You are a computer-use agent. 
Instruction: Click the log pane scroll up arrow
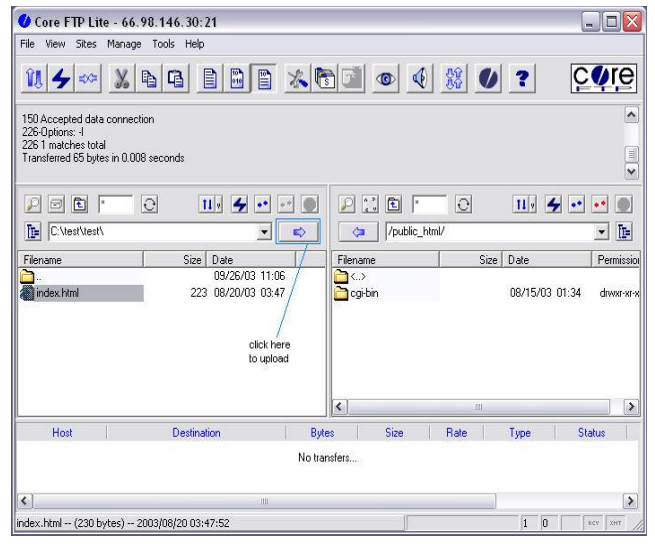[631, 115]
